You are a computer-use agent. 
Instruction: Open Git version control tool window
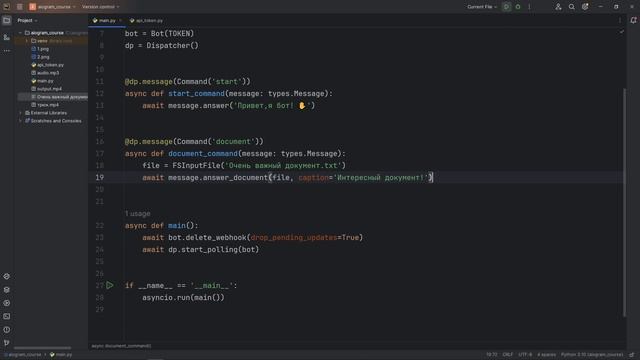tap(7, 343)
